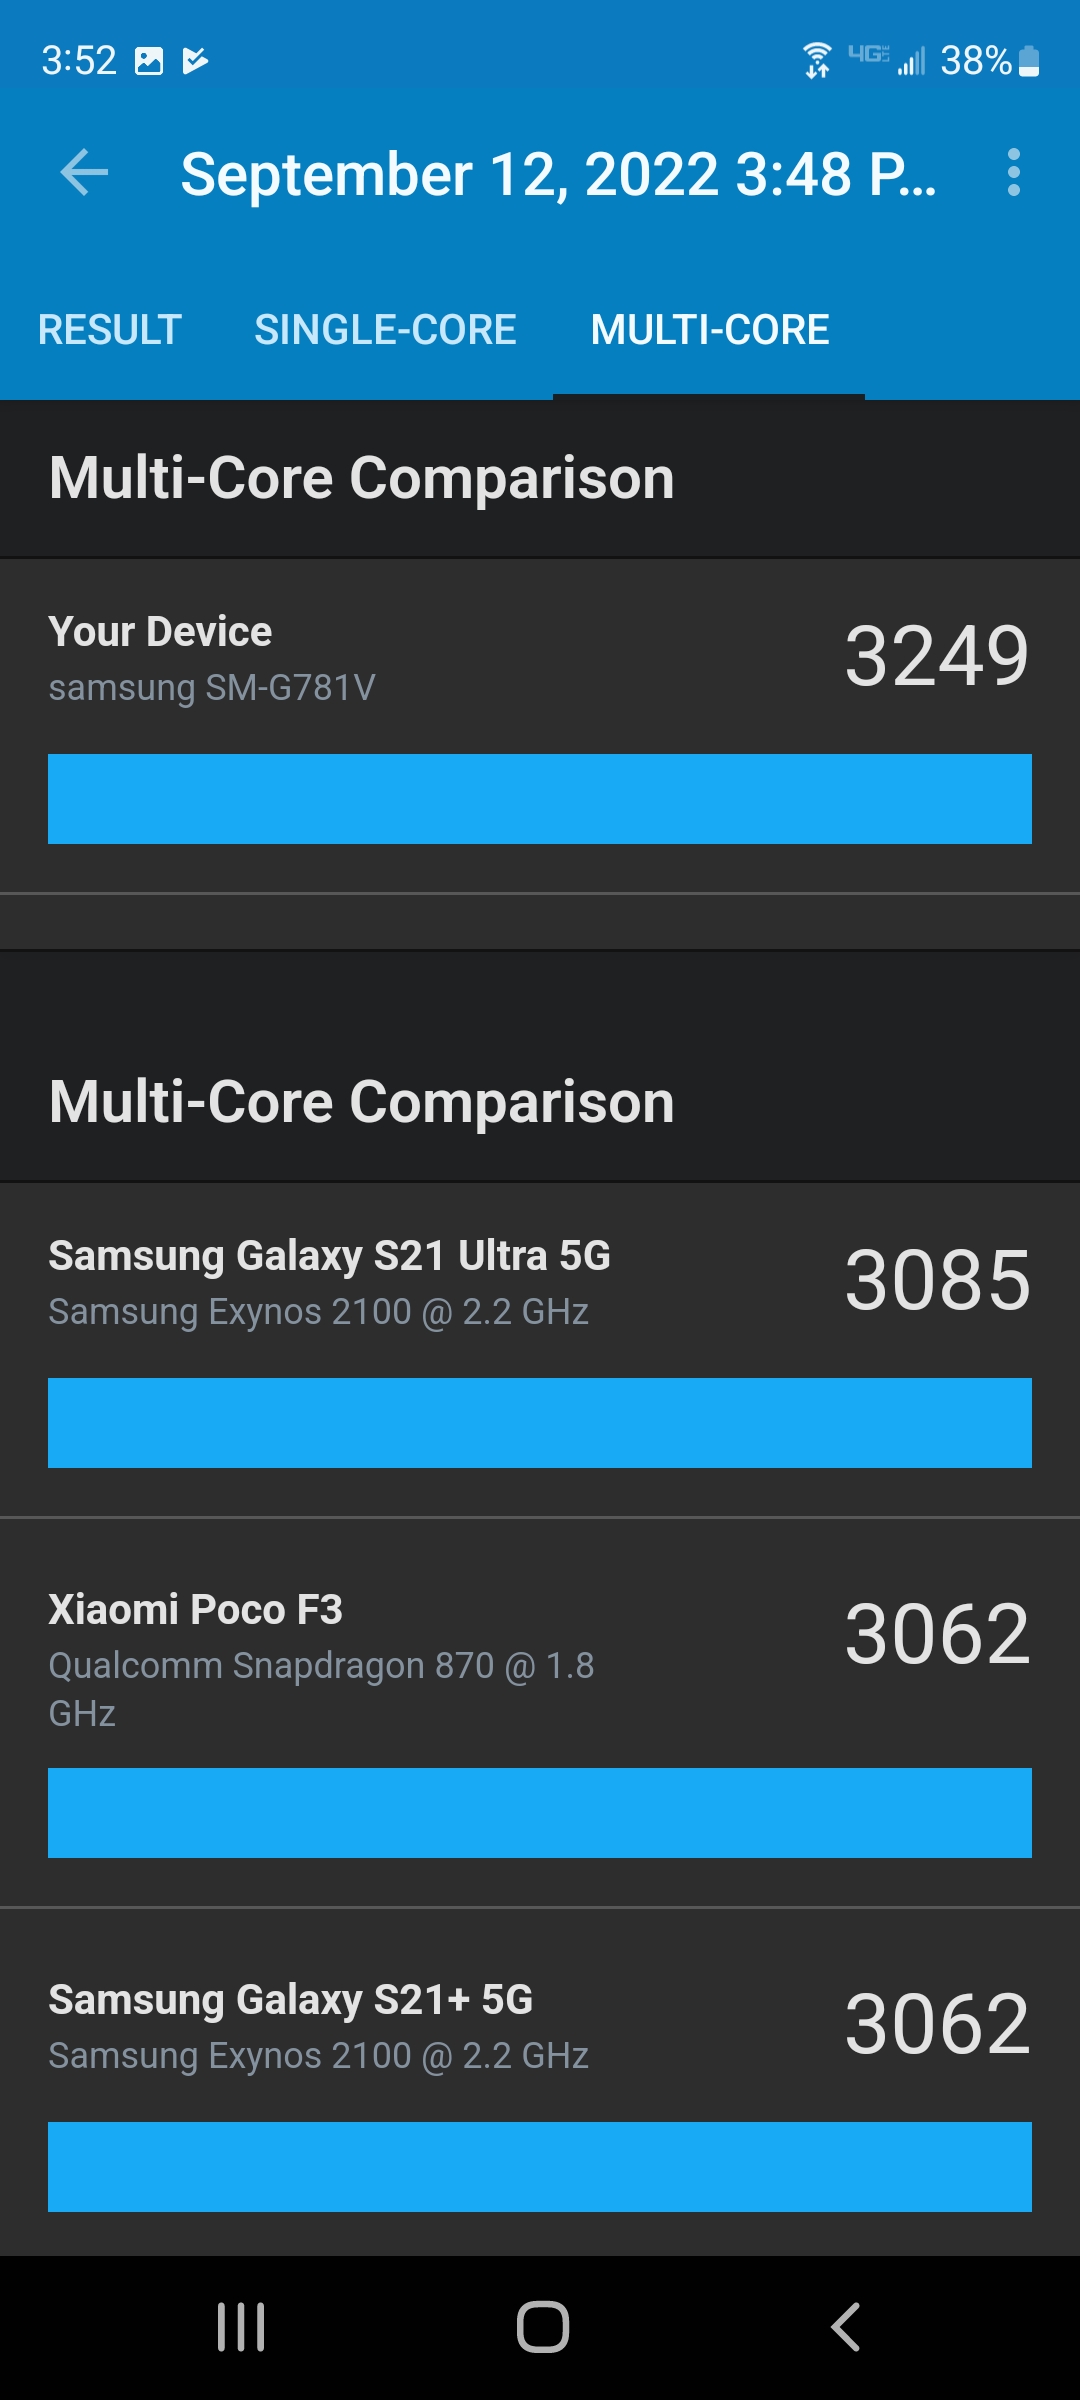This screenshot has height=2400, width=1080.
Task: Switch to the RESULT tab
Action: (110, 330)
